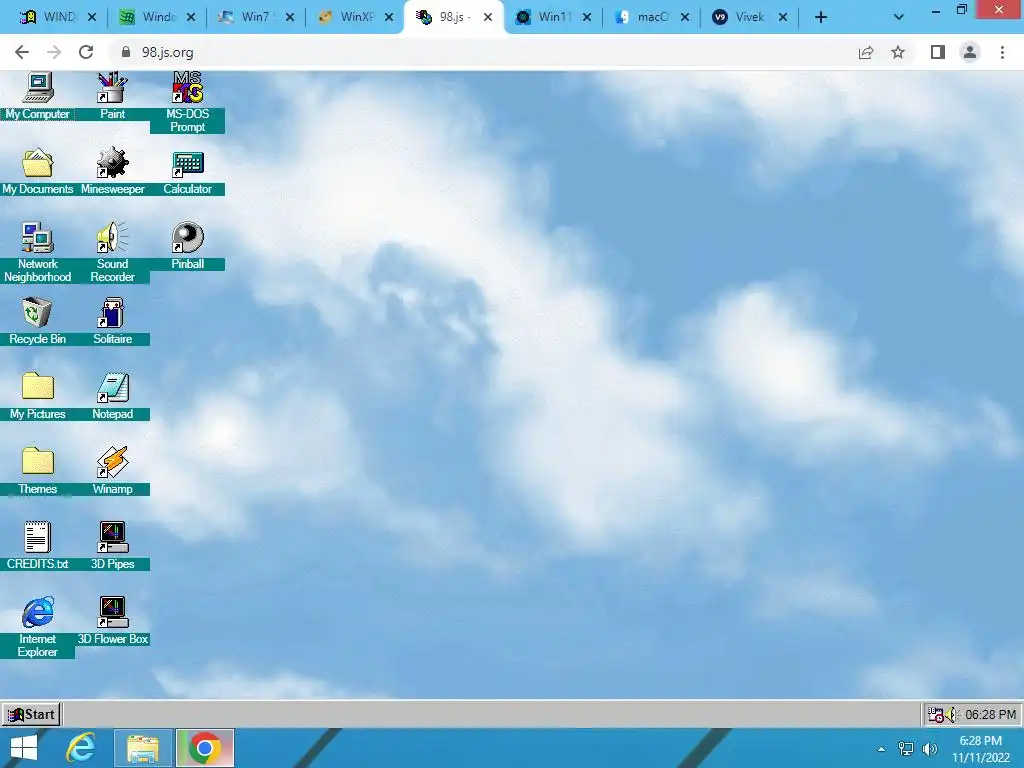Launch Pinball game icon

tap(187, 246)
